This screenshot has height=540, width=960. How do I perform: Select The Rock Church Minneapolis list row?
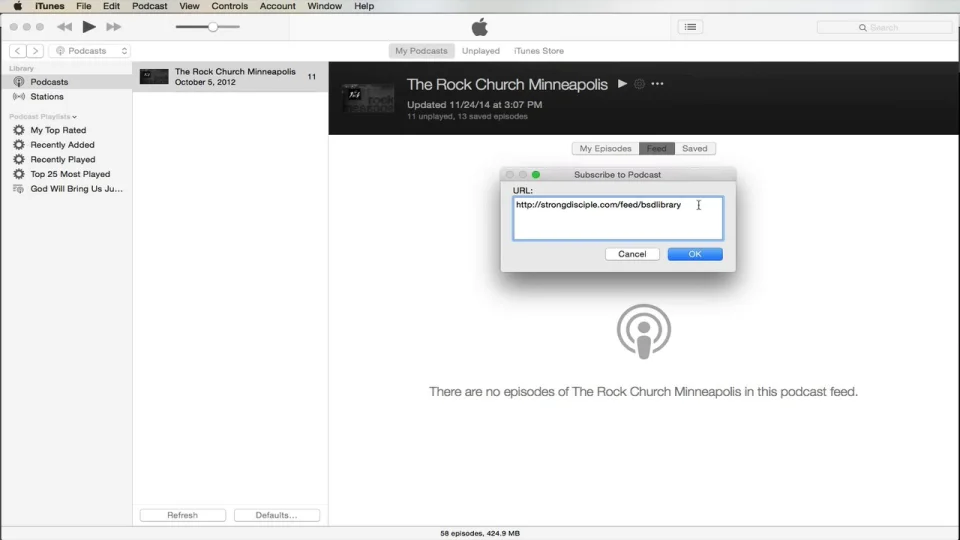pos(230,77)
